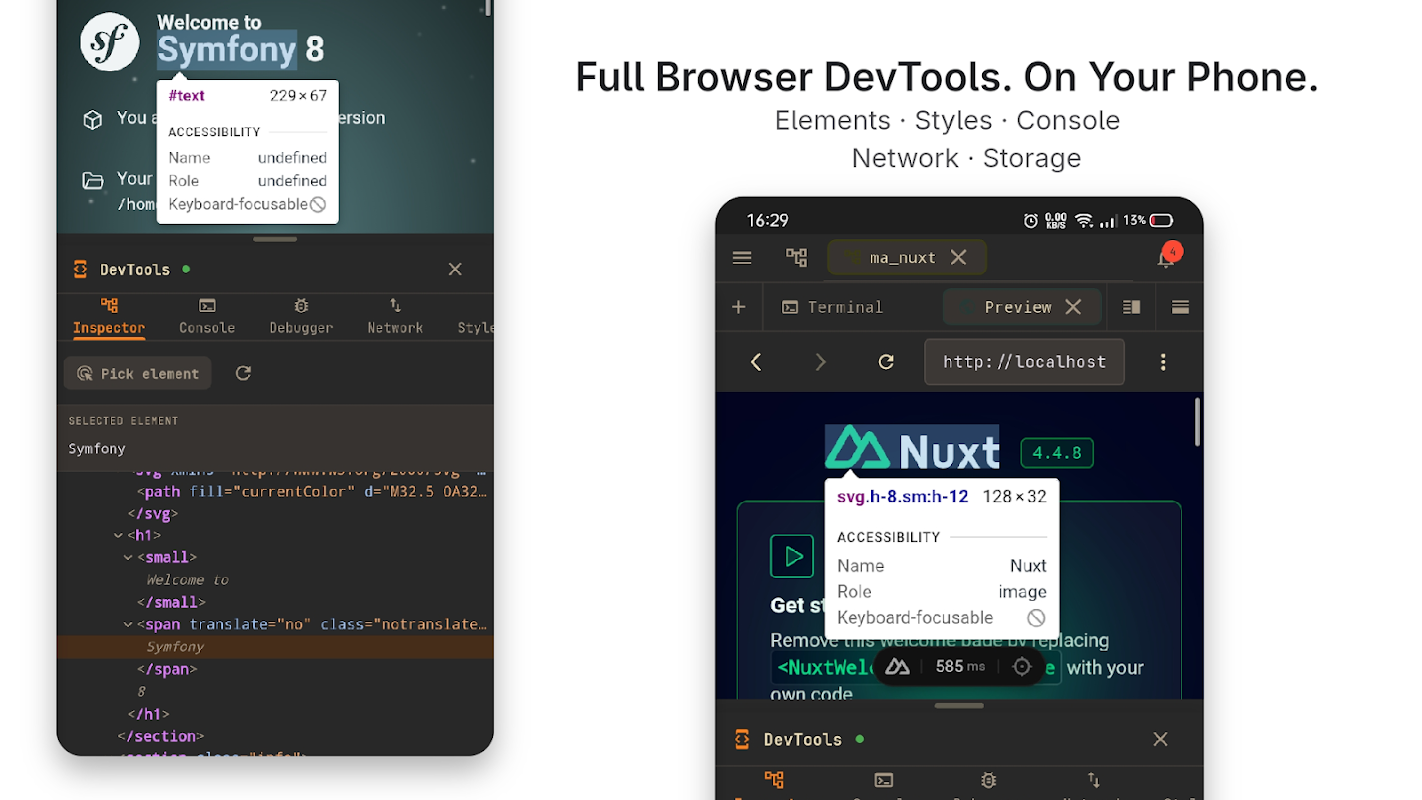
Task: Click the http://localhost URL field
Action: 1024,362
